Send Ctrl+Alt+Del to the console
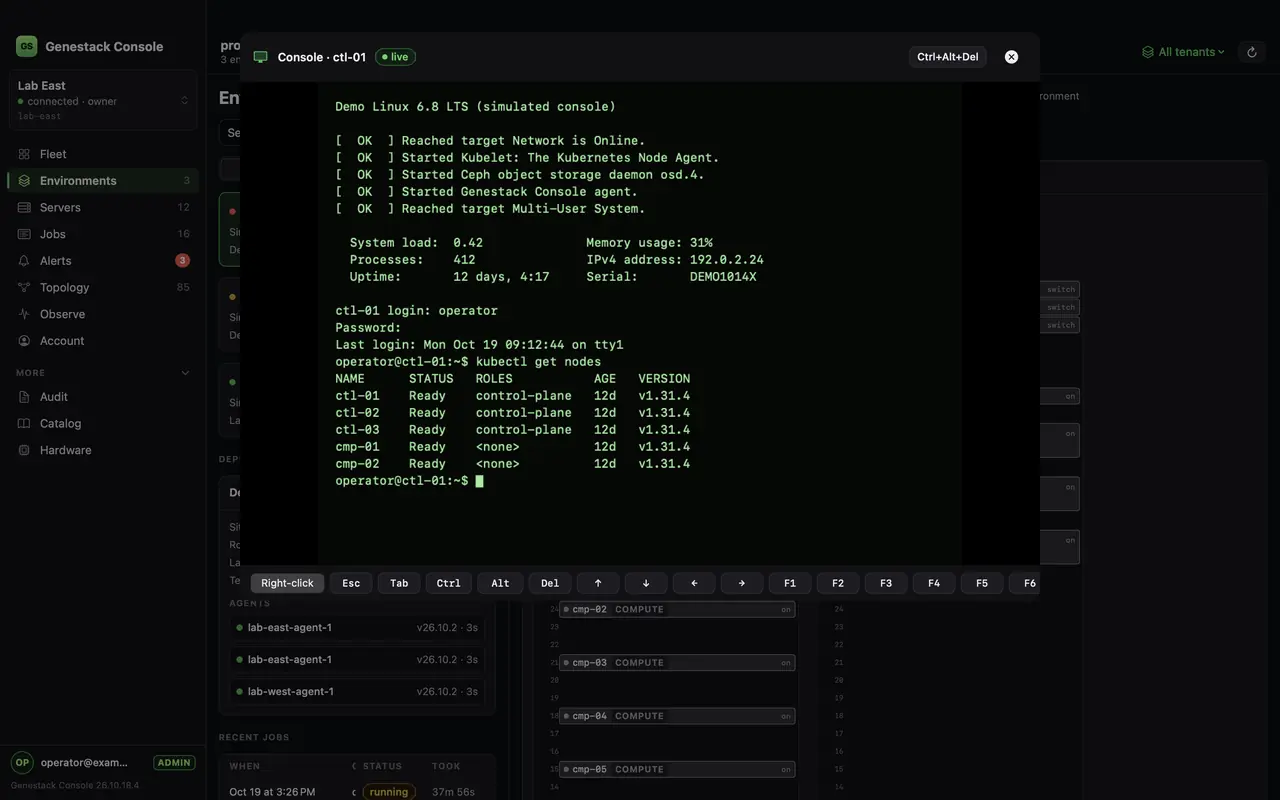 [948, 57]
